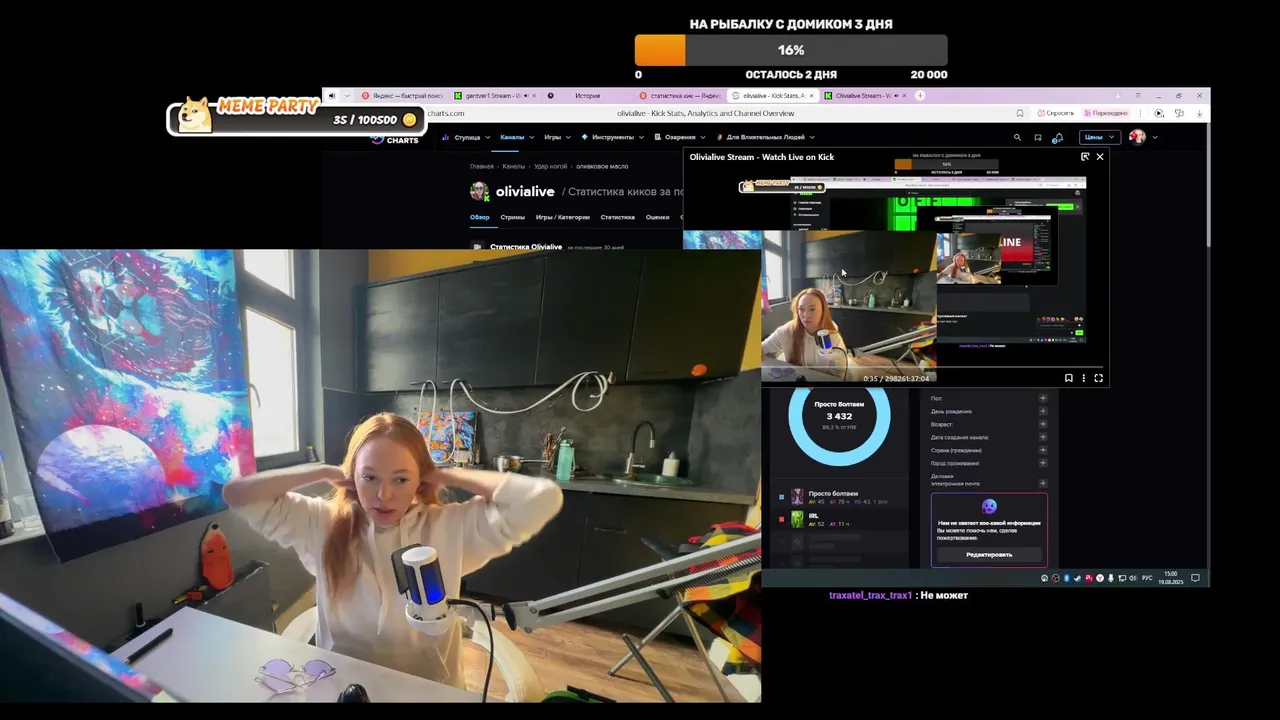Click the browser page vertical scrollbar
Viewport: 1280px width, 720px height.
[1206, 184]
